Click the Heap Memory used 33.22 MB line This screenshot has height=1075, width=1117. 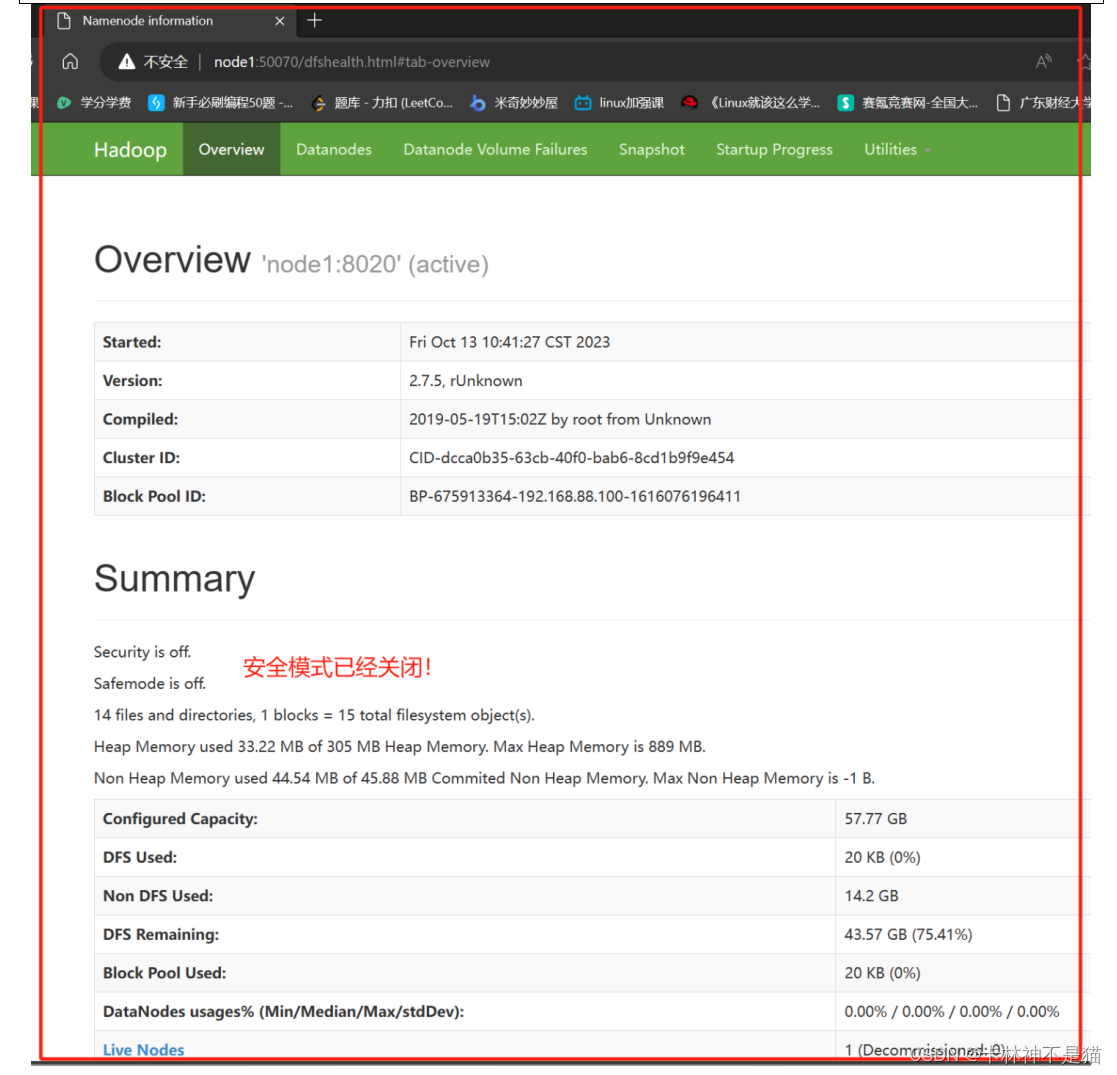[400, 747]
